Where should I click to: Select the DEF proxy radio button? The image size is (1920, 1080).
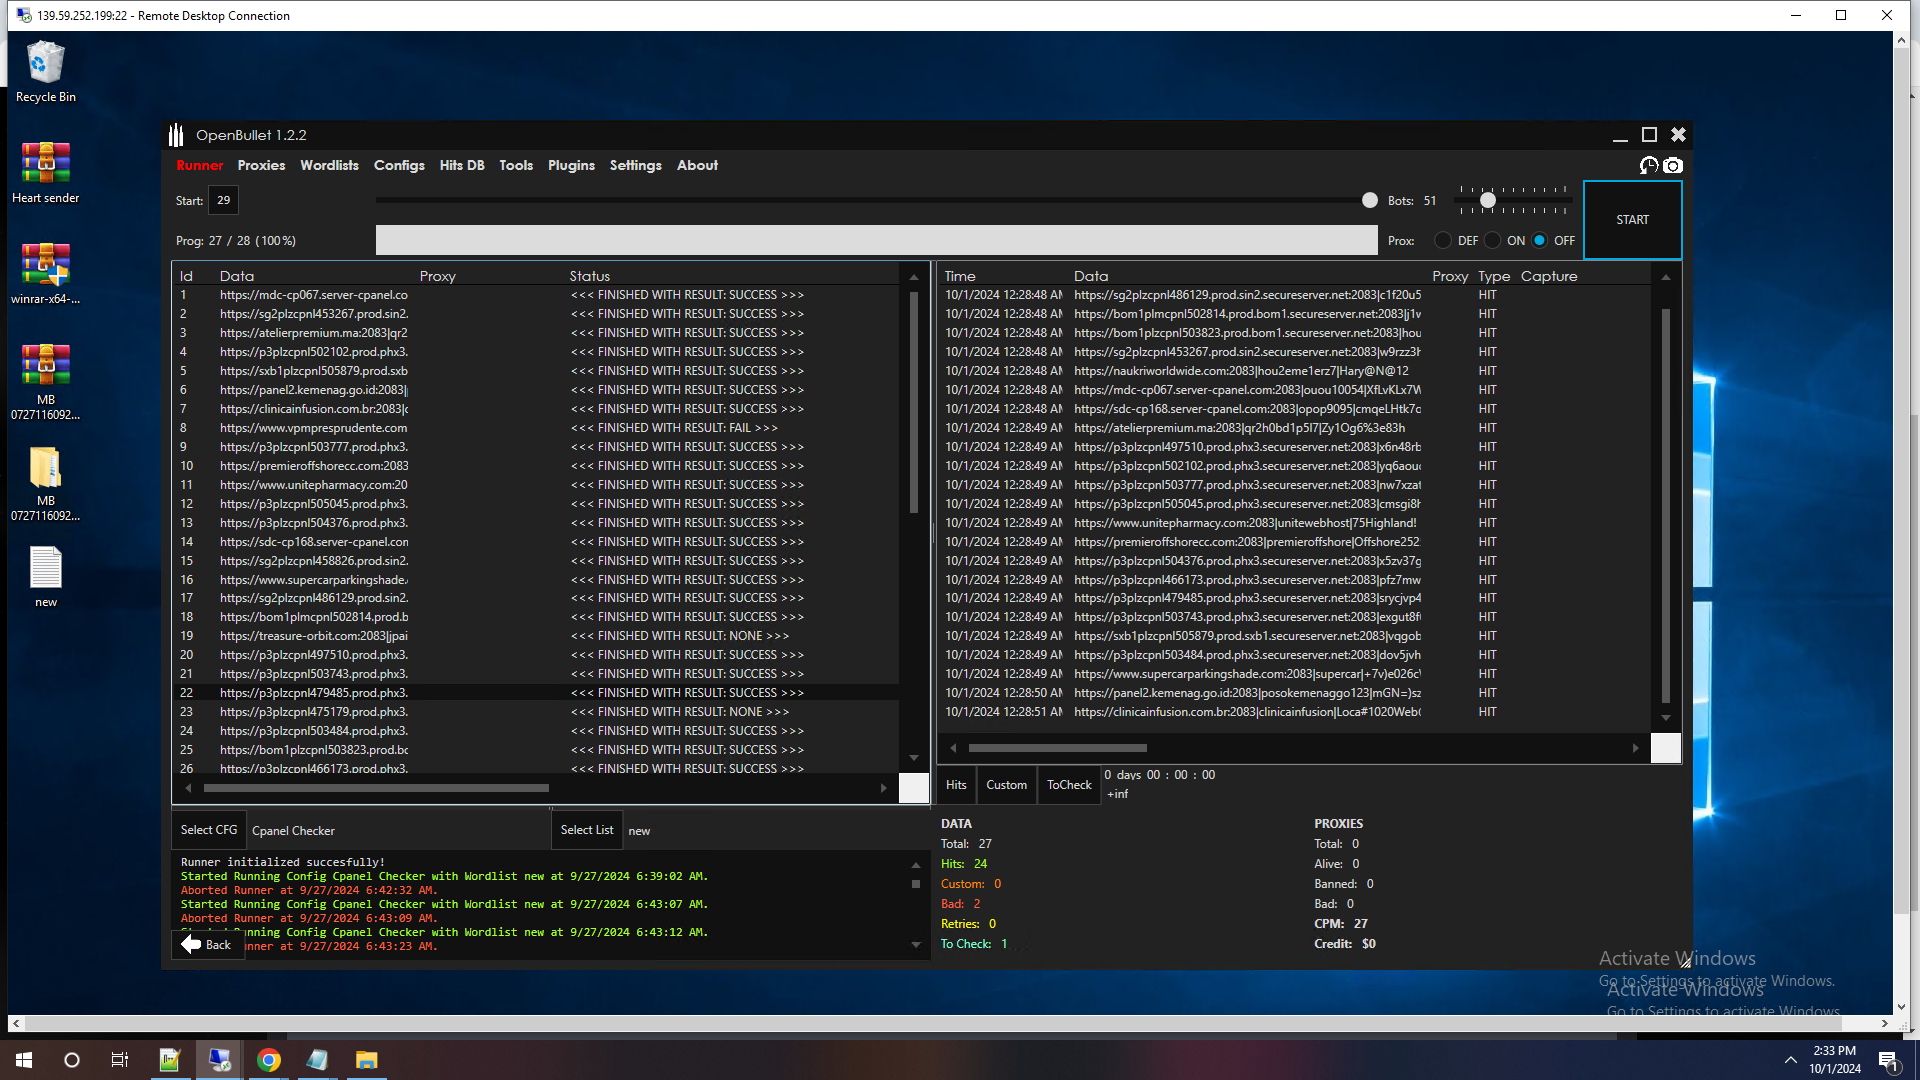(1442, 241)
